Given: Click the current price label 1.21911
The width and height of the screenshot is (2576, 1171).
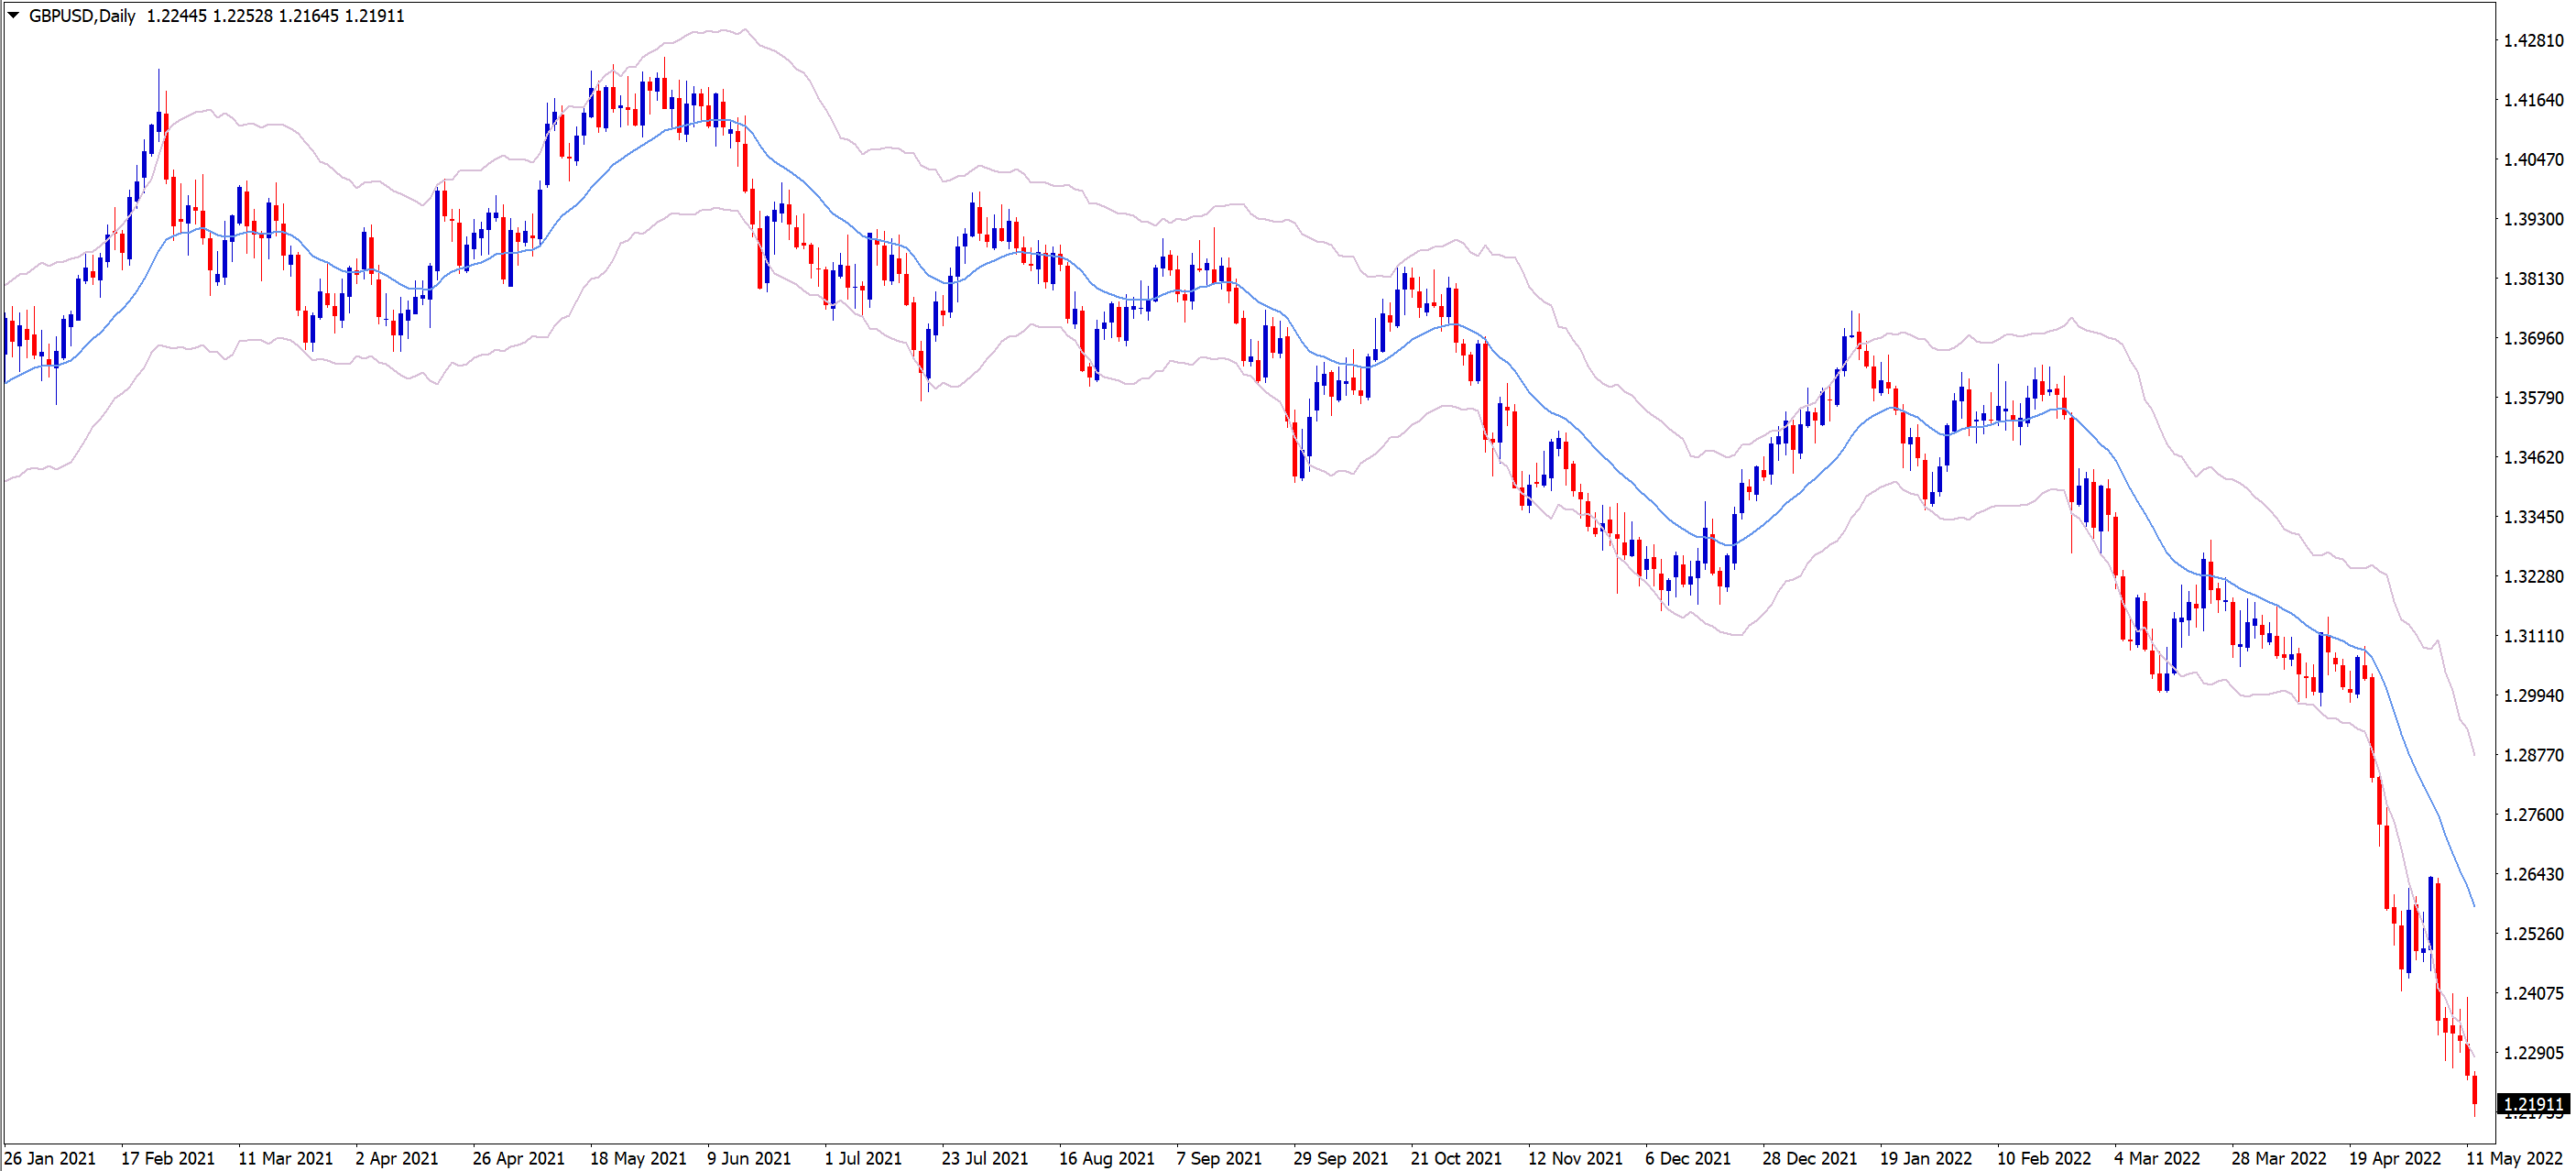Looking at the screenshot, I should 2533,1104.
